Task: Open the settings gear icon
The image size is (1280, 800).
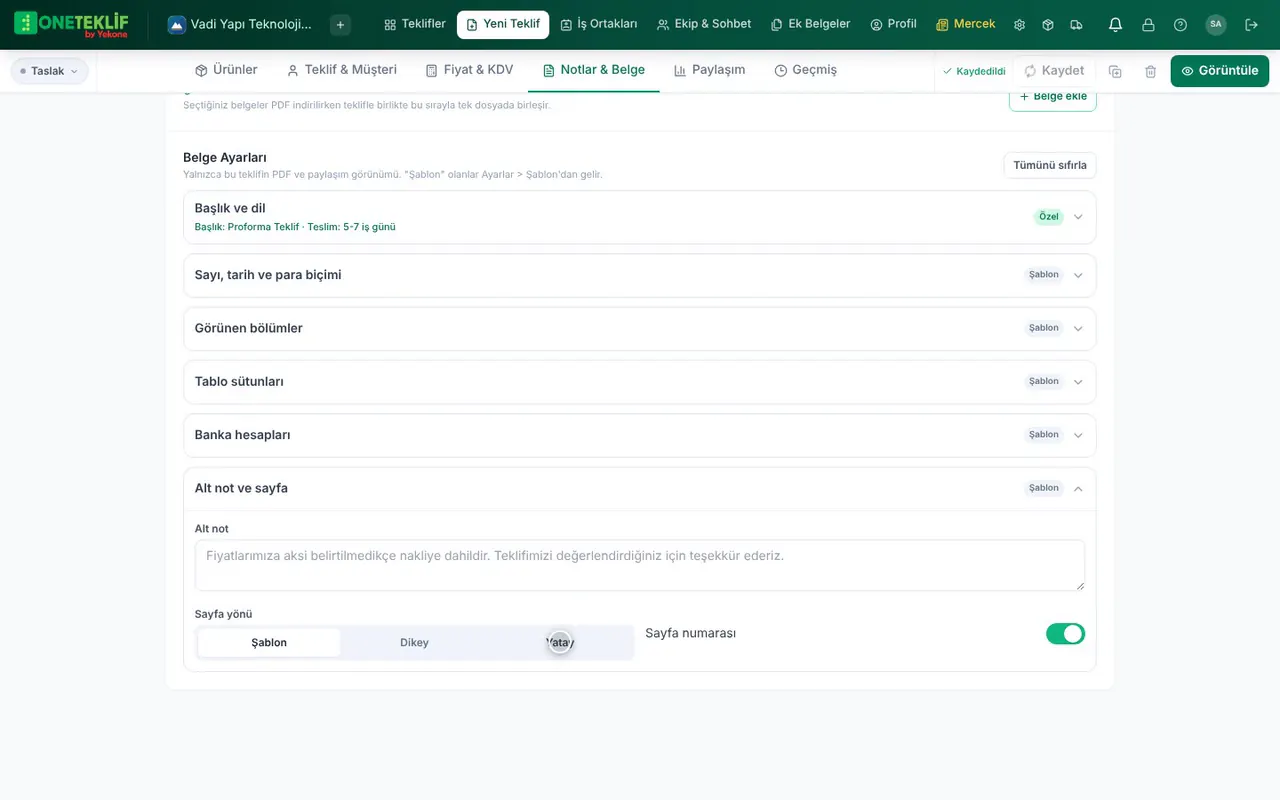Action: 1020,24
